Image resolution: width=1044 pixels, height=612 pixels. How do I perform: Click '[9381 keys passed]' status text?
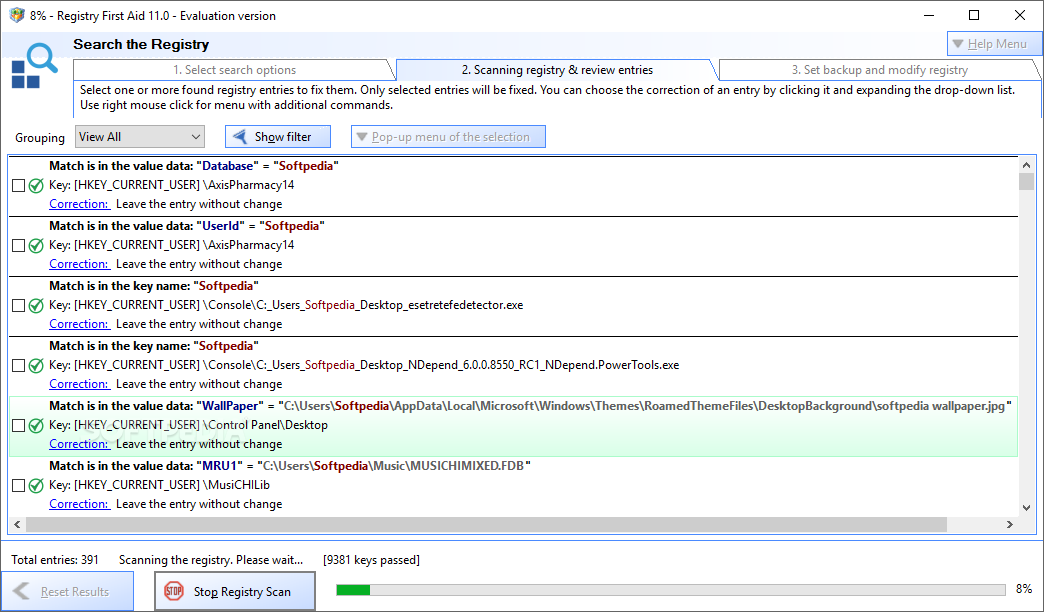(x=372, y=560)
